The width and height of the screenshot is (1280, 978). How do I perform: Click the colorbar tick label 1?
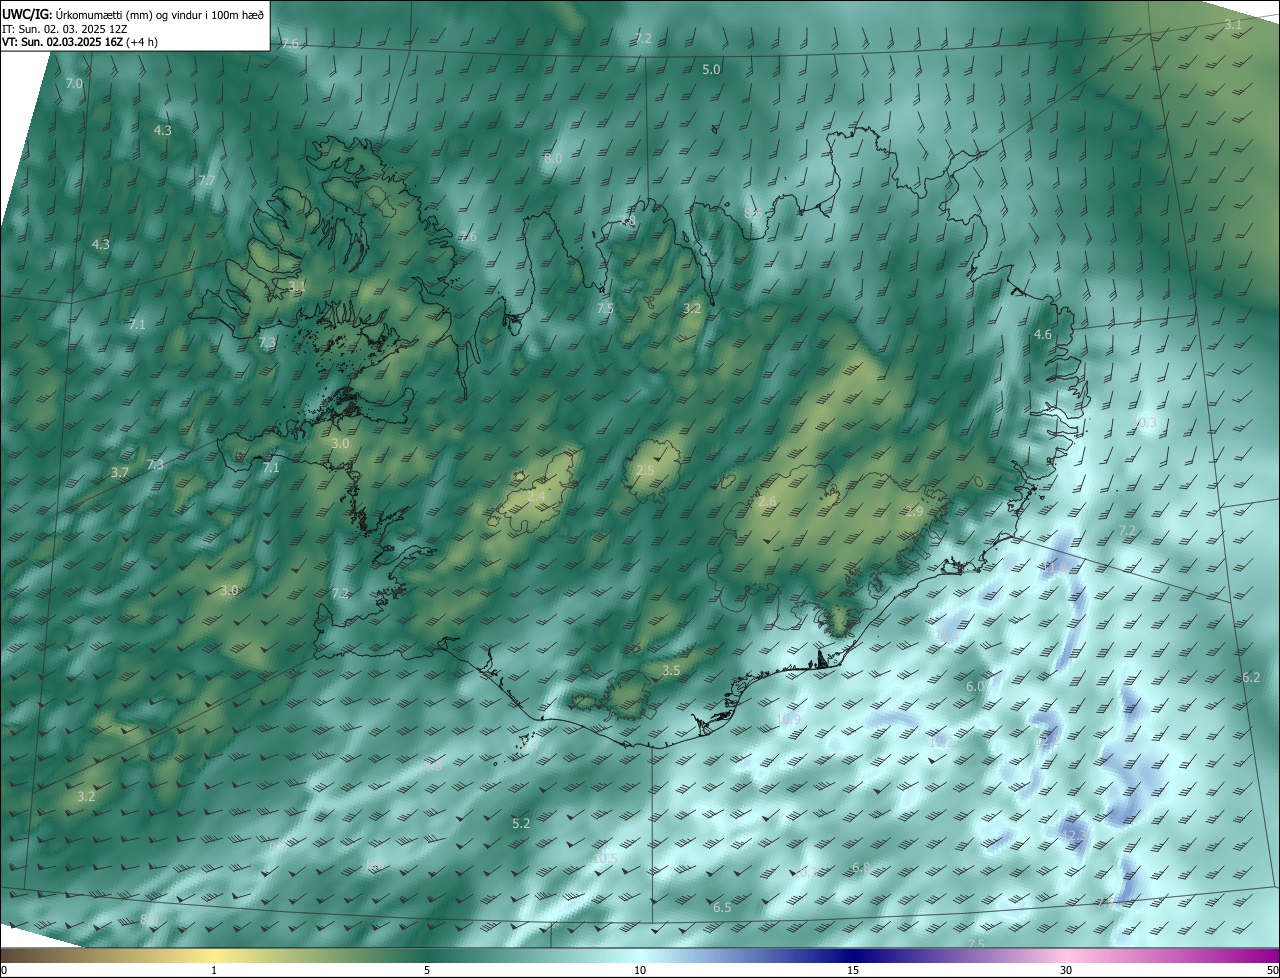pos(214,971)
